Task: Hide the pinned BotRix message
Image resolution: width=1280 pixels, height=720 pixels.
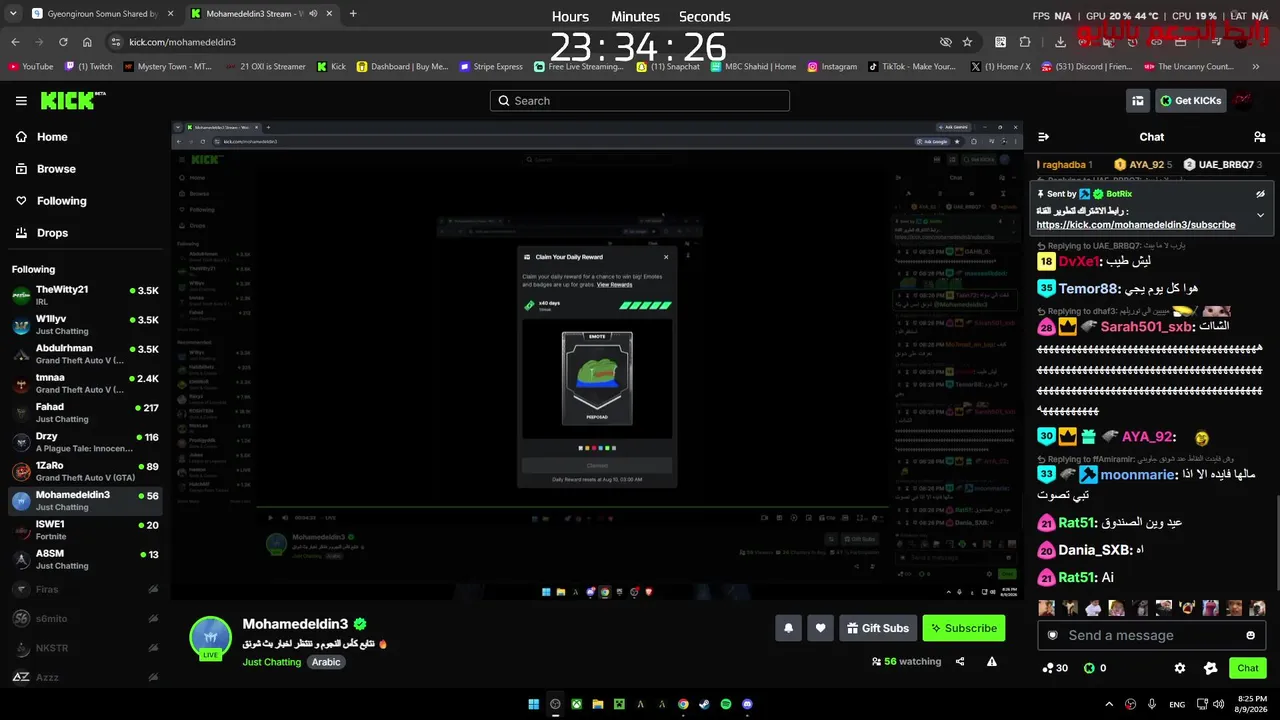Action: coord(1260,194)
